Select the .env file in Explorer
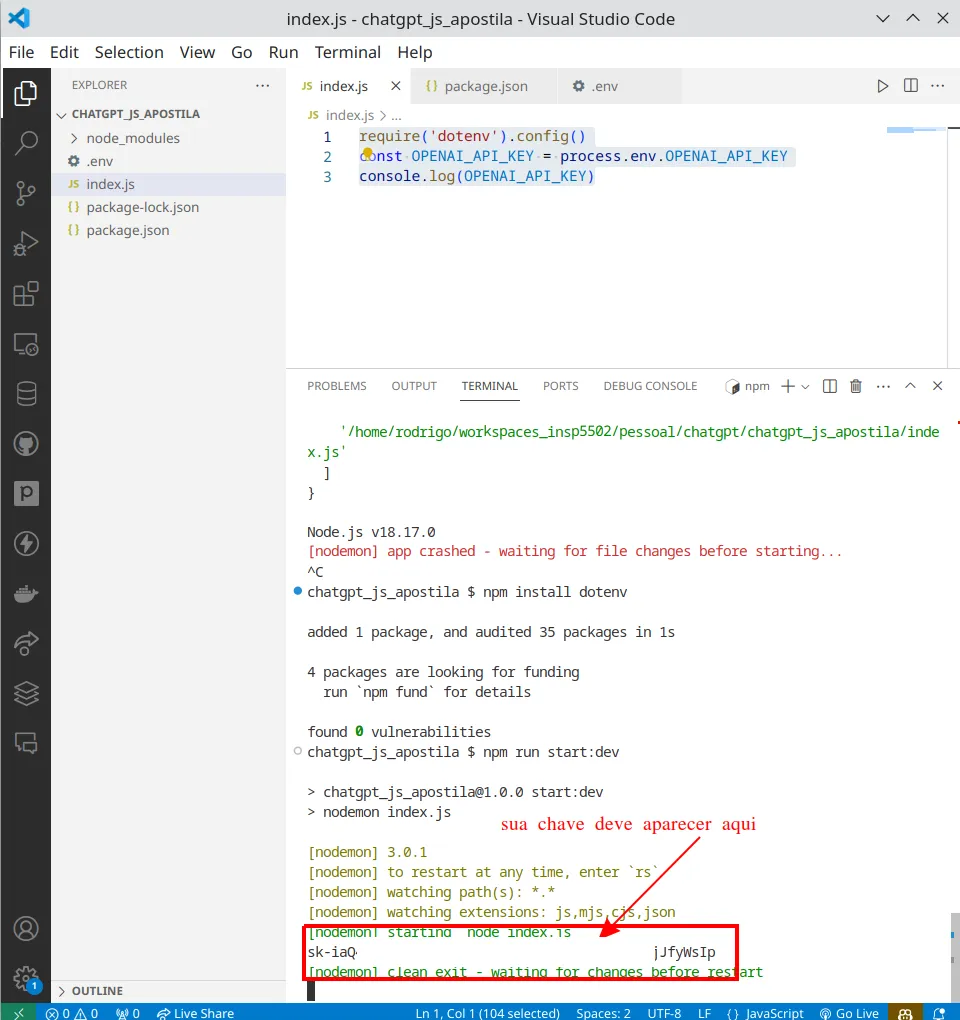The height and width of the screenshot is (1020, 960). [x=168, y=161]
